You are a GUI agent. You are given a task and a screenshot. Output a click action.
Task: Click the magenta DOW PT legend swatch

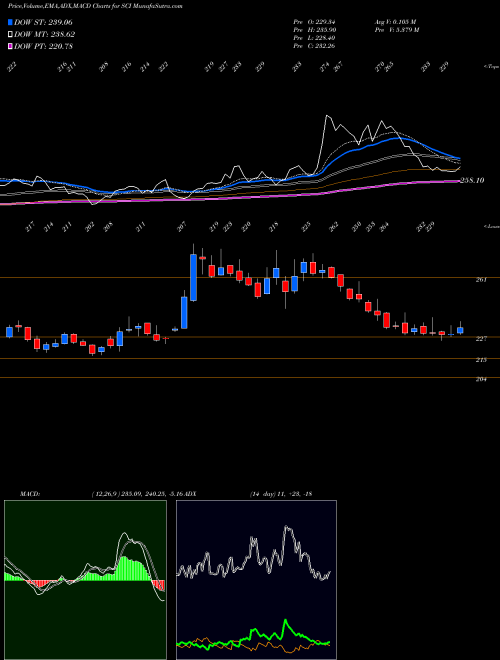pos(10,46)
